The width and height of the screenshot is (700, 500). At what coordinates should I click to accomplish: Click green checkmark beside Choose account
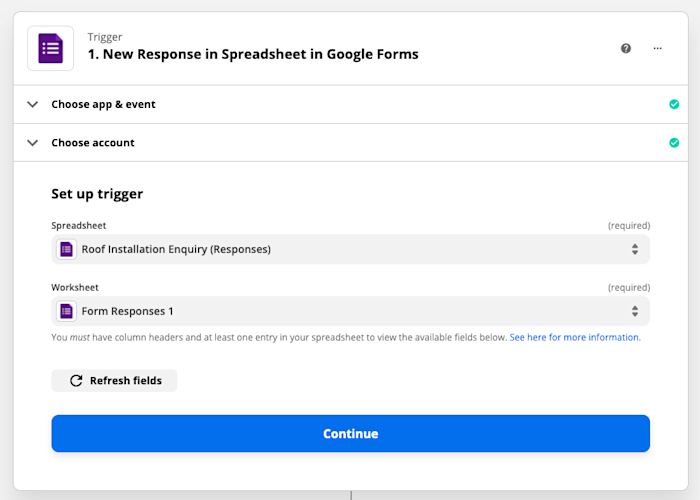674,143
